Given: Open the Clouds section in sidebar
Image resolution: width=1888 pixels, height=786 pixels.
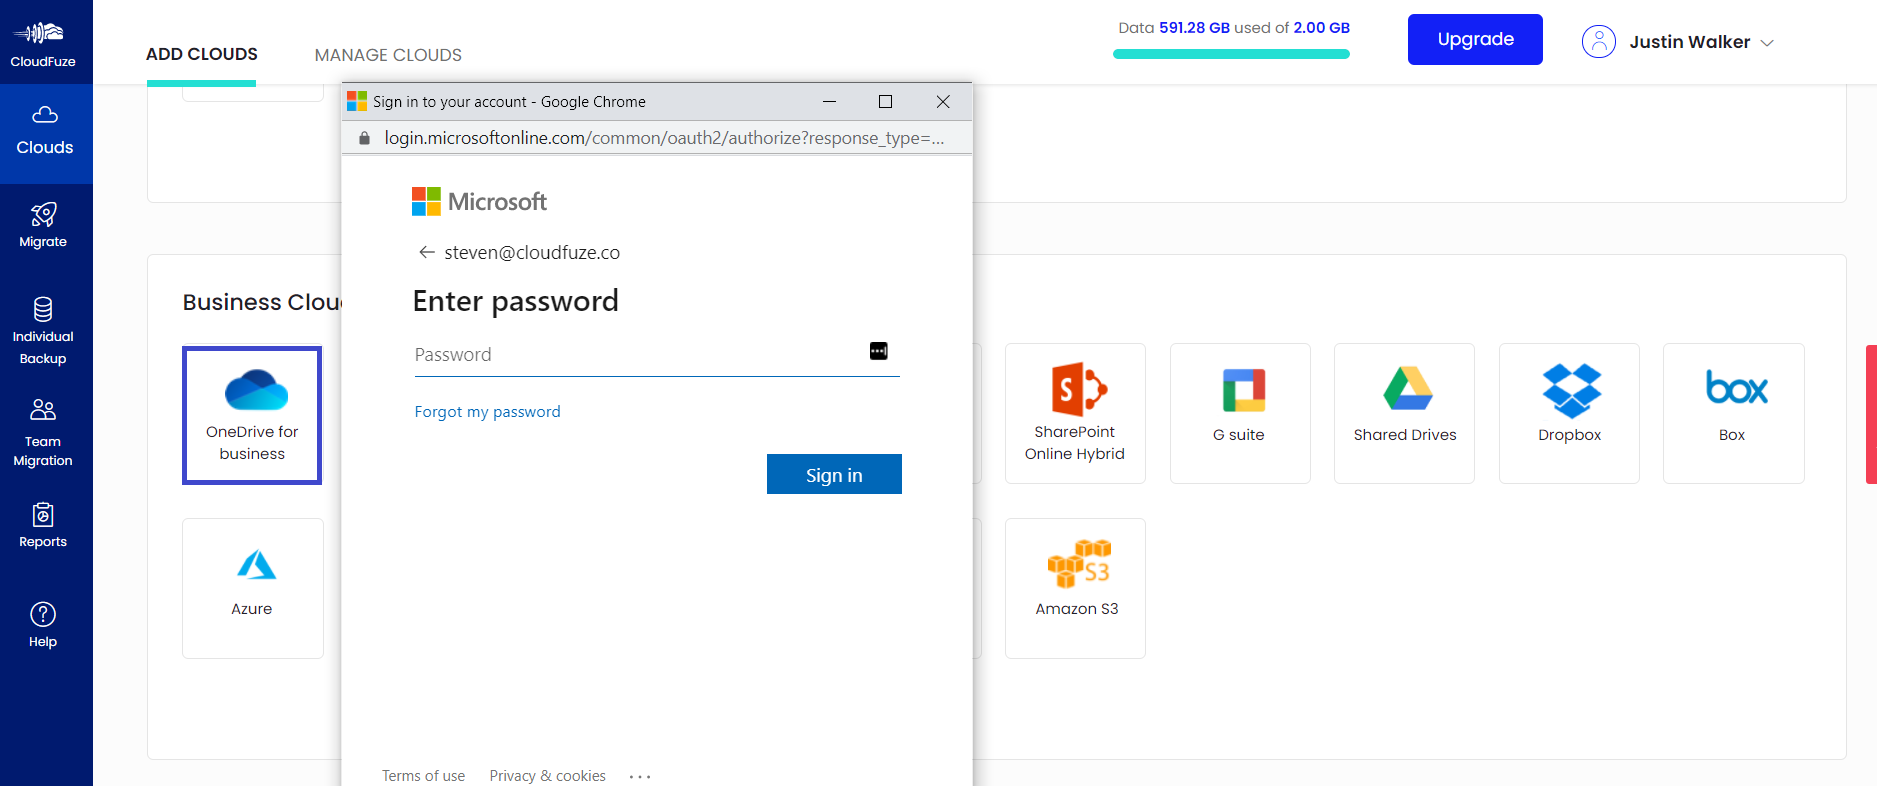Looking at the screenshot, I should pos(45,133).
